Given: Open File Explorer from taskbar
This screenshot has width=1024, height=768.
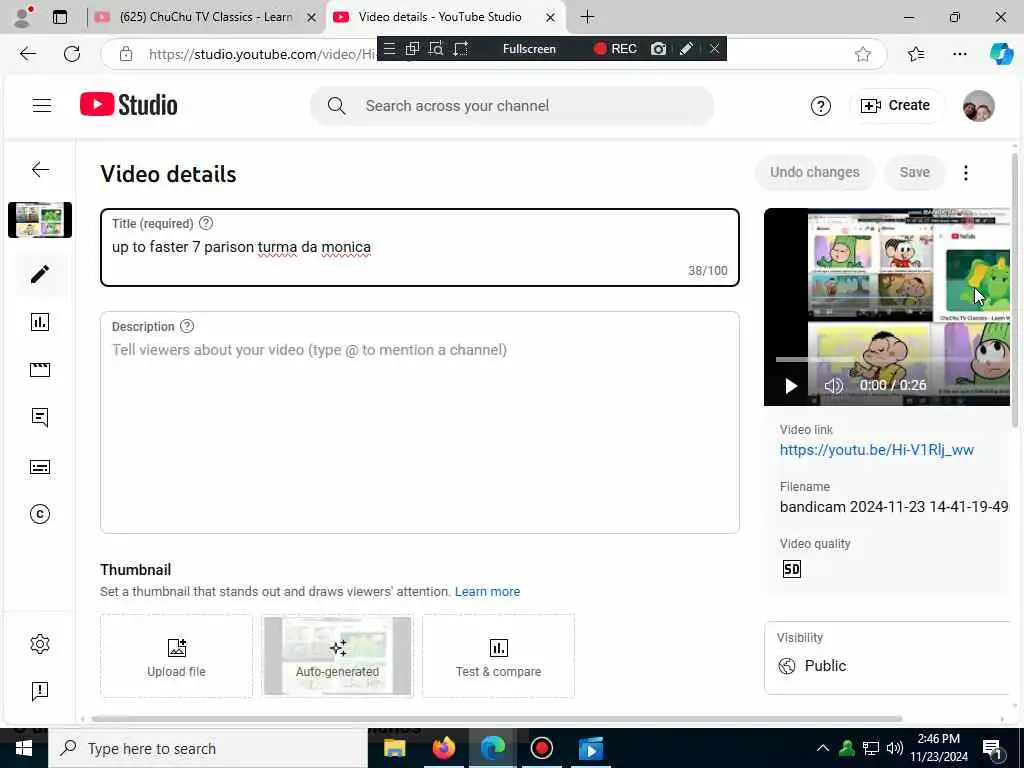Looking at the screenshot, I should [394, 748].
